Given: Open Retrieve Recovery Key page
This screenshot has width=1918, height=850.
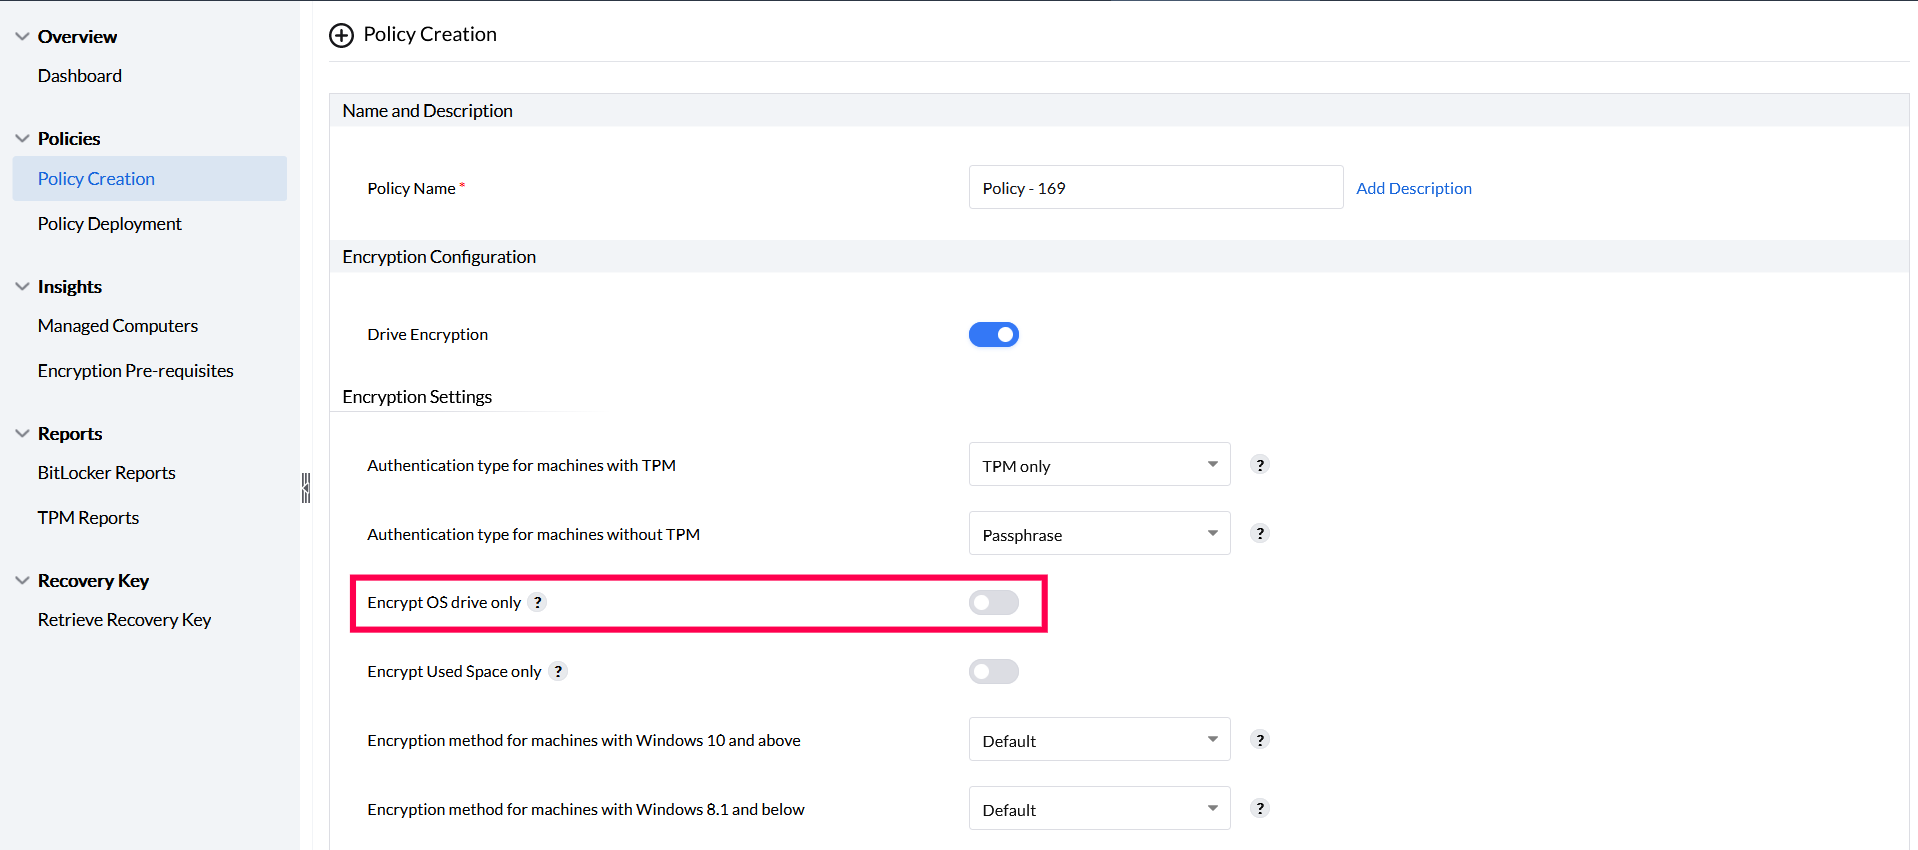Looking at the screenshot, I should [125, 620].
